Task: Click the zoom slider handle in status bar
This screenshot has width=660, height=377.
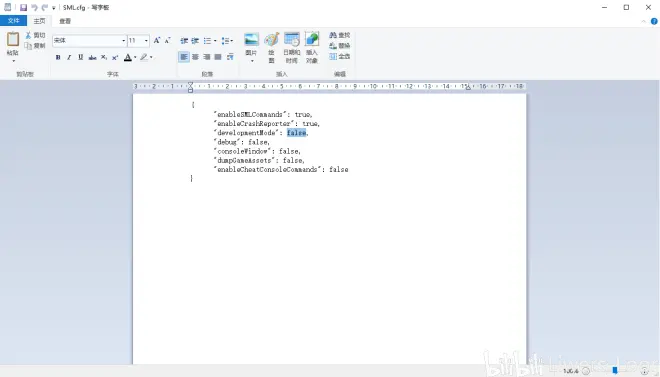Action: [x=615, y=370]
